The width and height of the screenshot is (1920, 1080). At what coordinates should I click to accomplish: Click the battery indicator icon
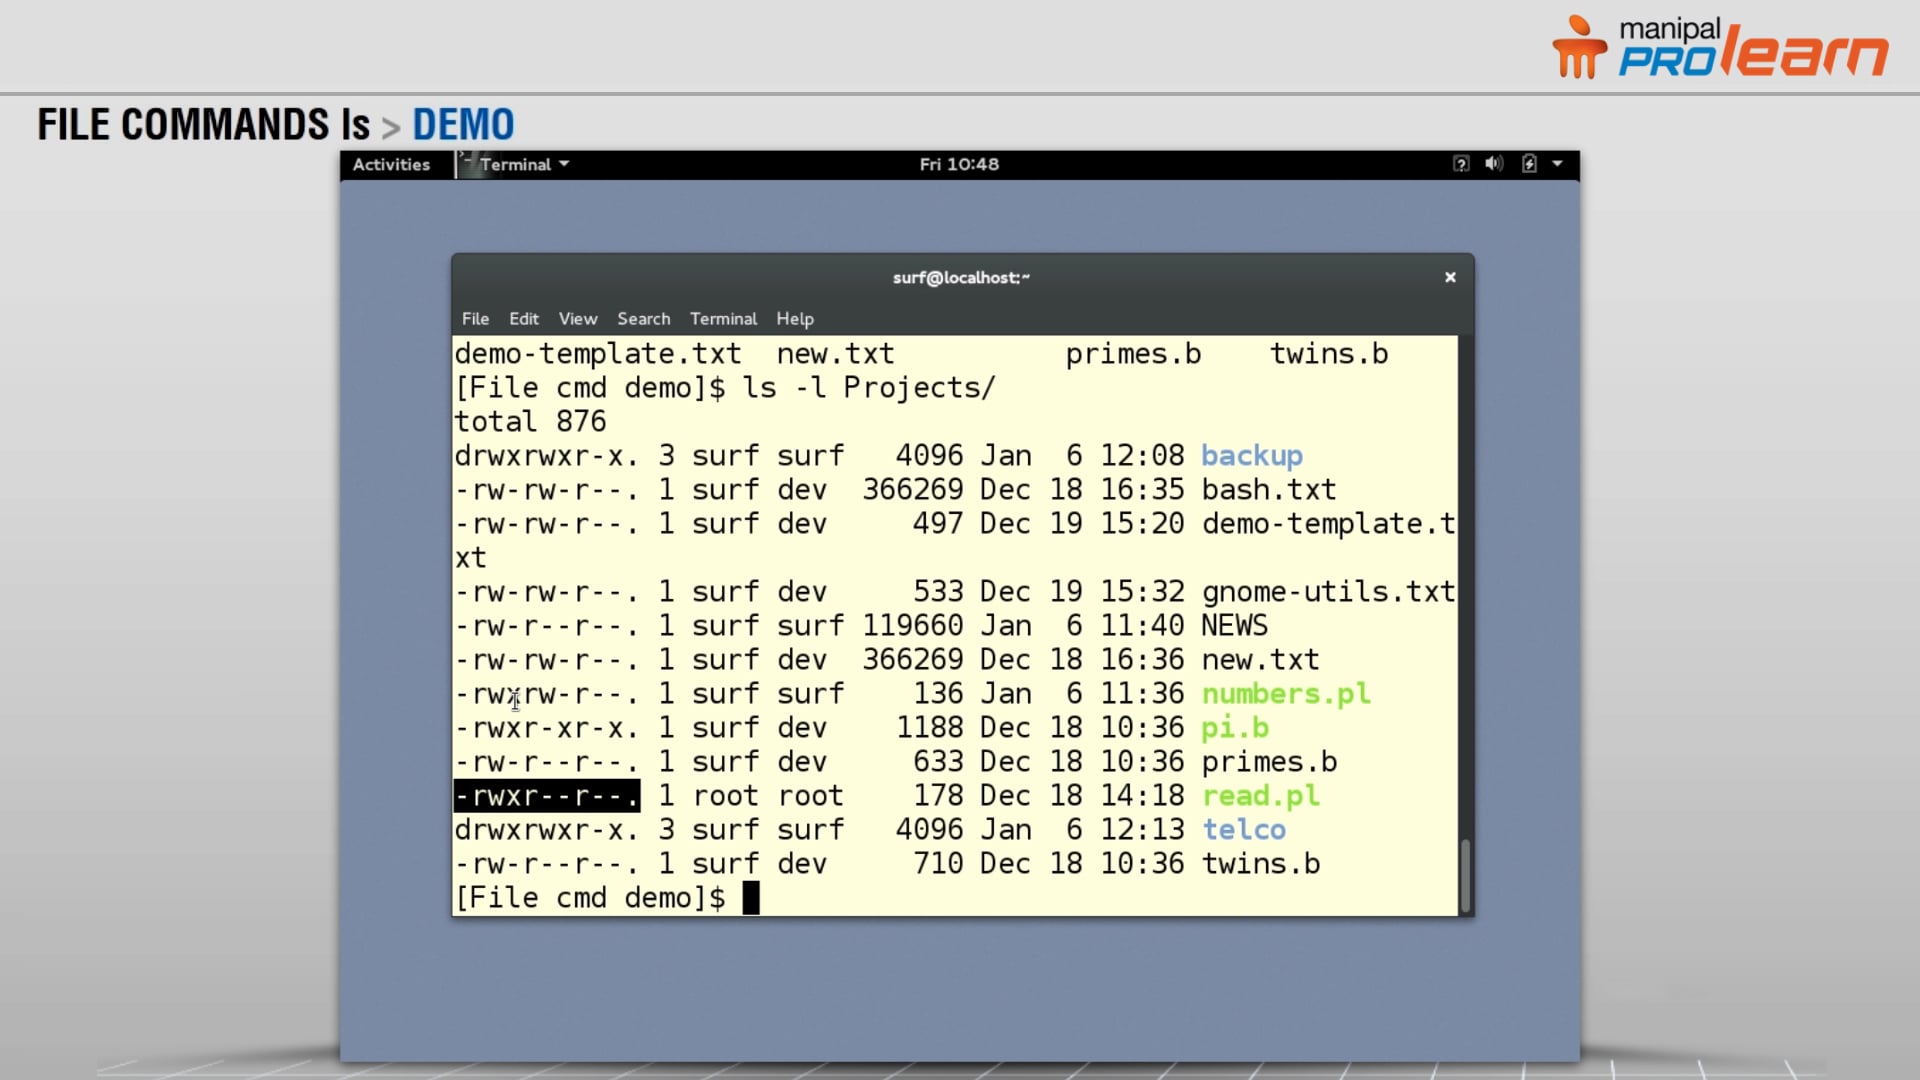pyautogui.click(x=1529, y=164)
